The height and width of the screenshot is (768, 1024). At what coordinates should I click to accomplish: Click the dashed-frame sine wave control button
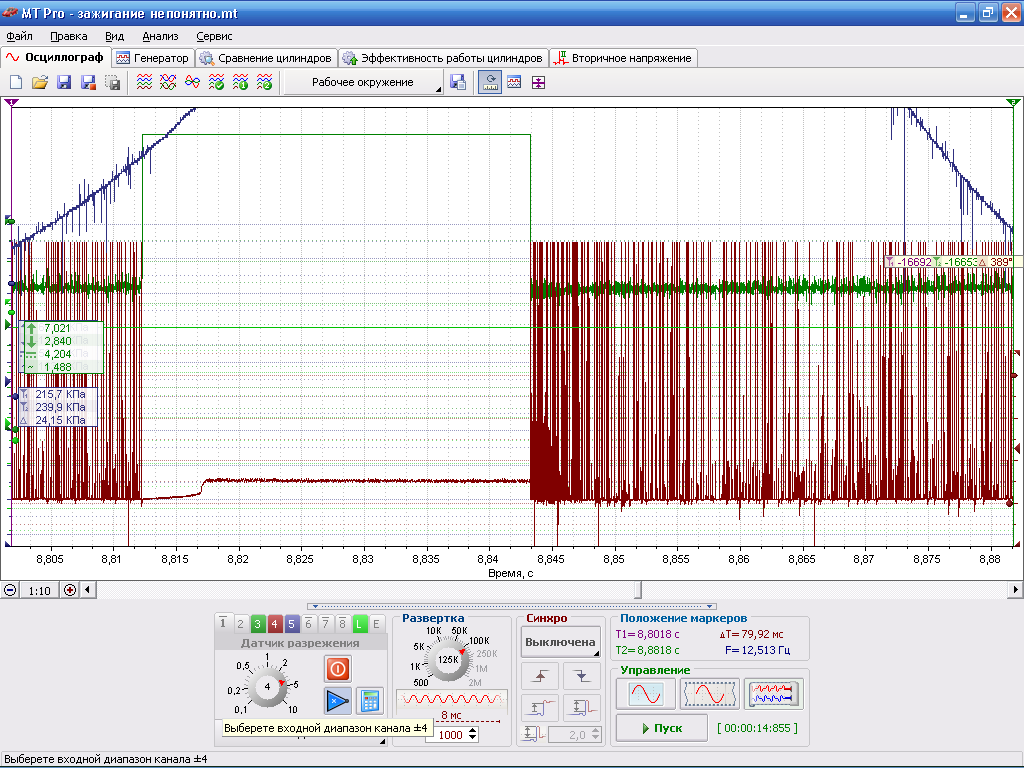pos(710,694)
